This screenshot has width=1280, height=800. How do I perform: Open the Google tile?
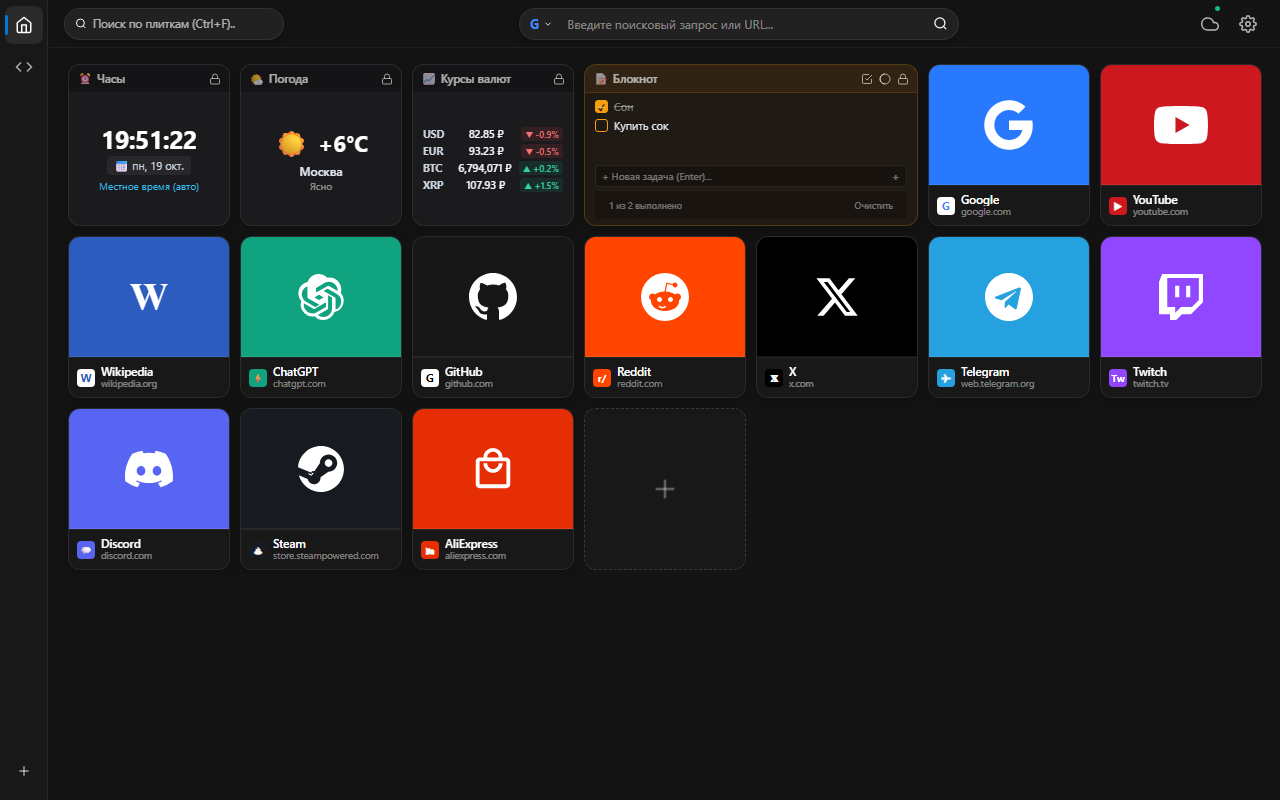tap(1009, 145)
